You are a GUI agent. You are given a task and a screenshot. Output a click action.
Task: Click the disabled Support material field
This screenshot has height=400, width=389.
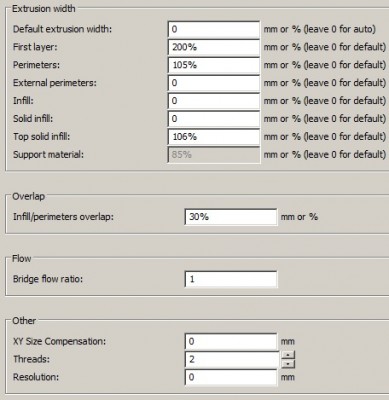(214, 155)
